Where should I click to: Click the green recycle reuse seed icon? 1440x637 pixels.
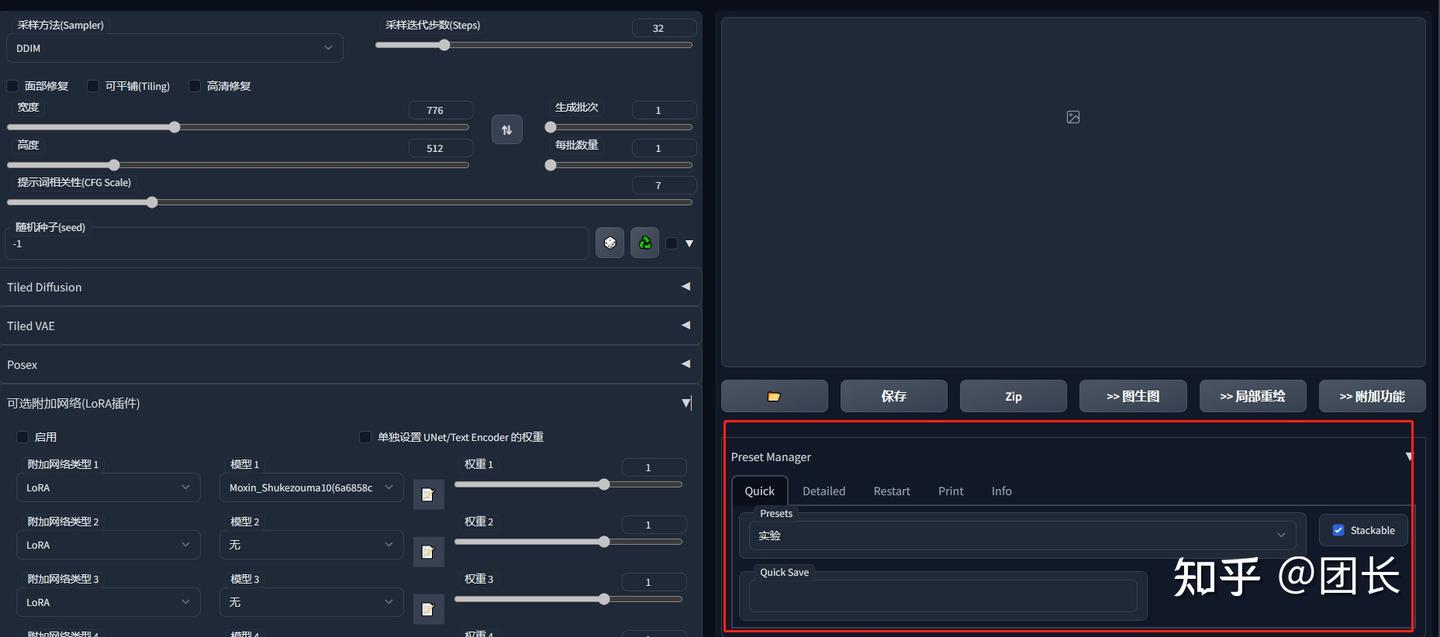coord(645,242)
